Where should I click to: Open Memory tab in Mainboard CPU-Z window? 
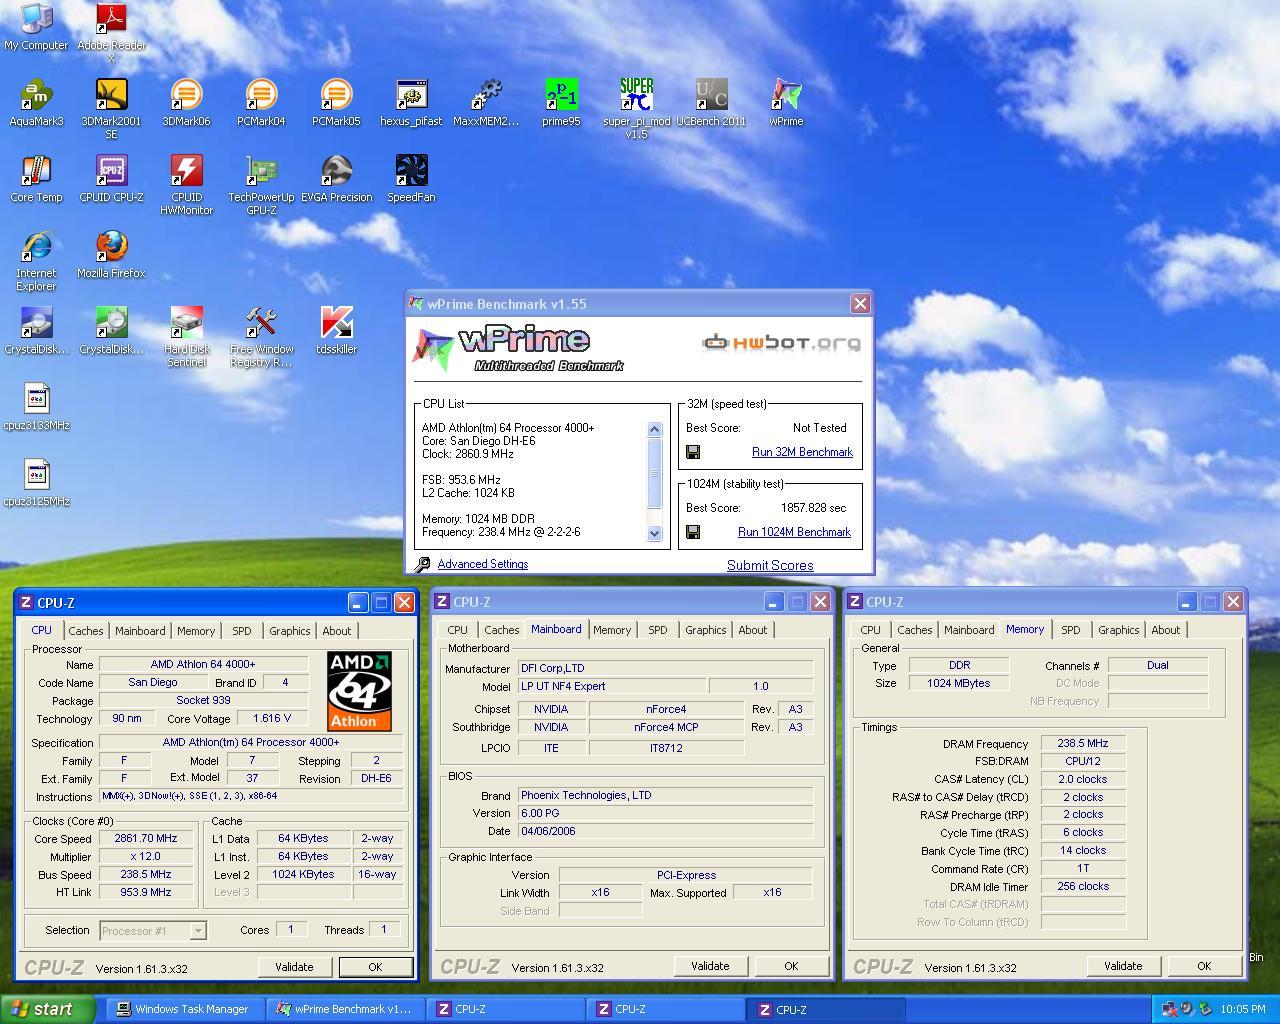612,630
